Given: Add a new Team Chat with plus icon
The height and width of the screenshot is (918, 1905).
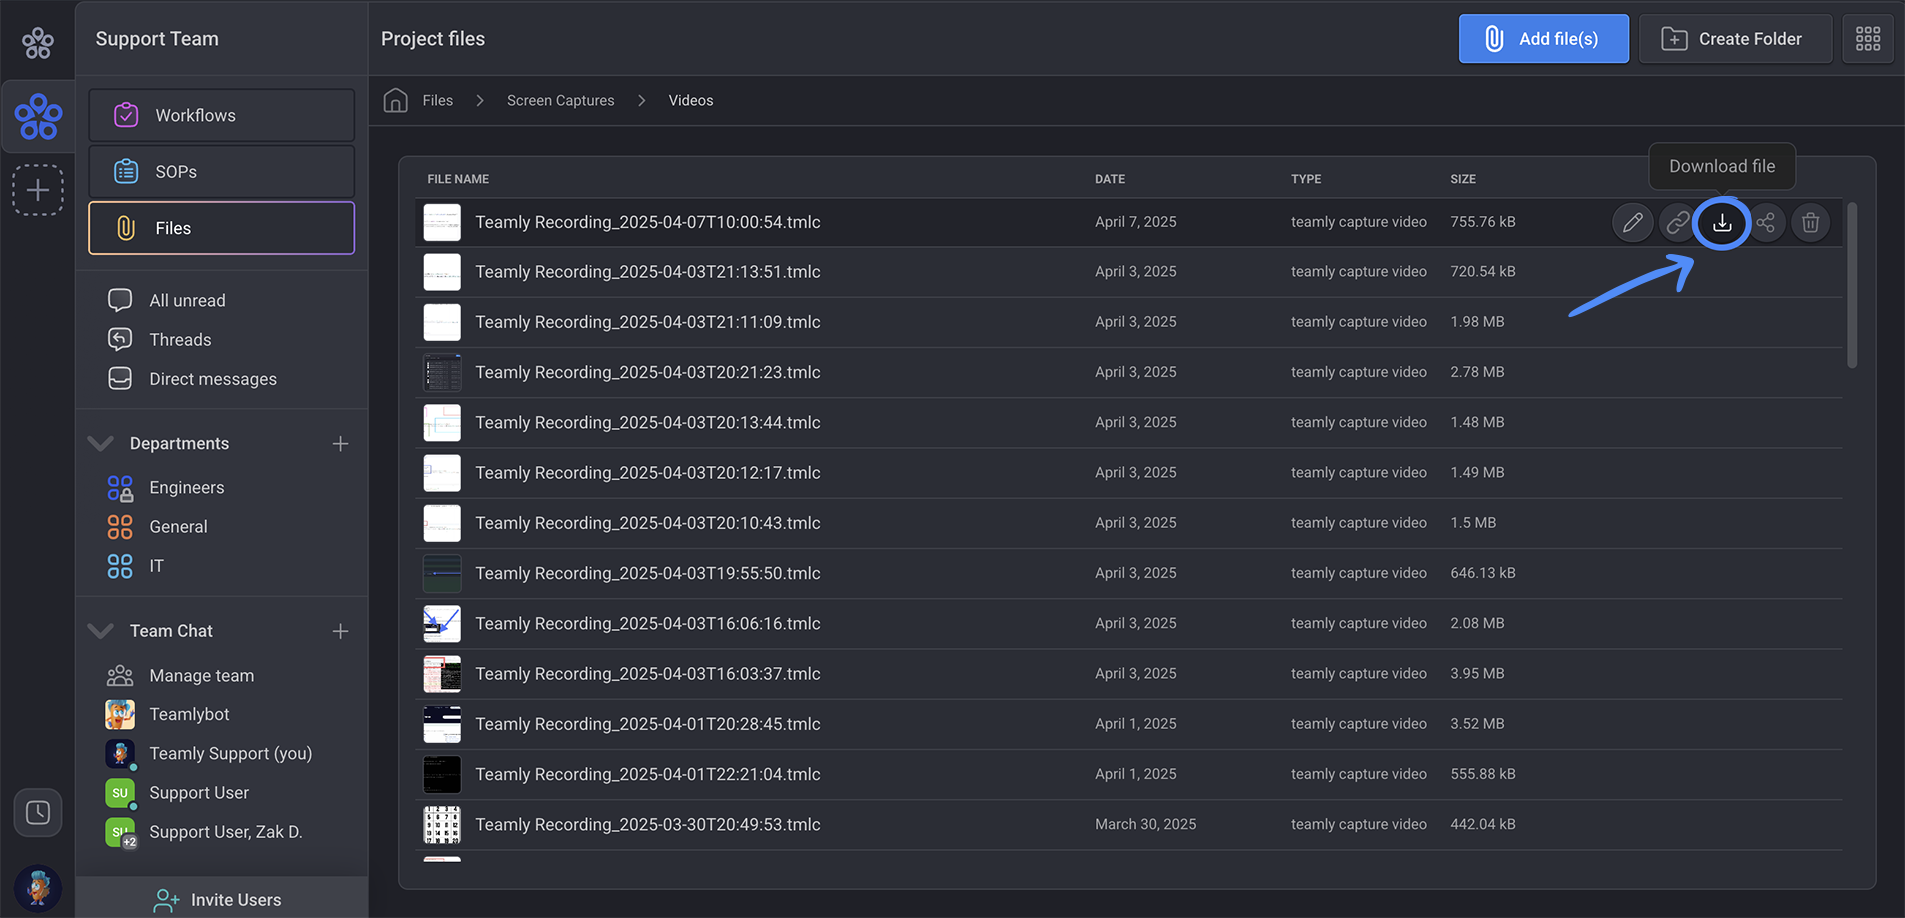Looking at the screenshot, I should tap(340, 631).
